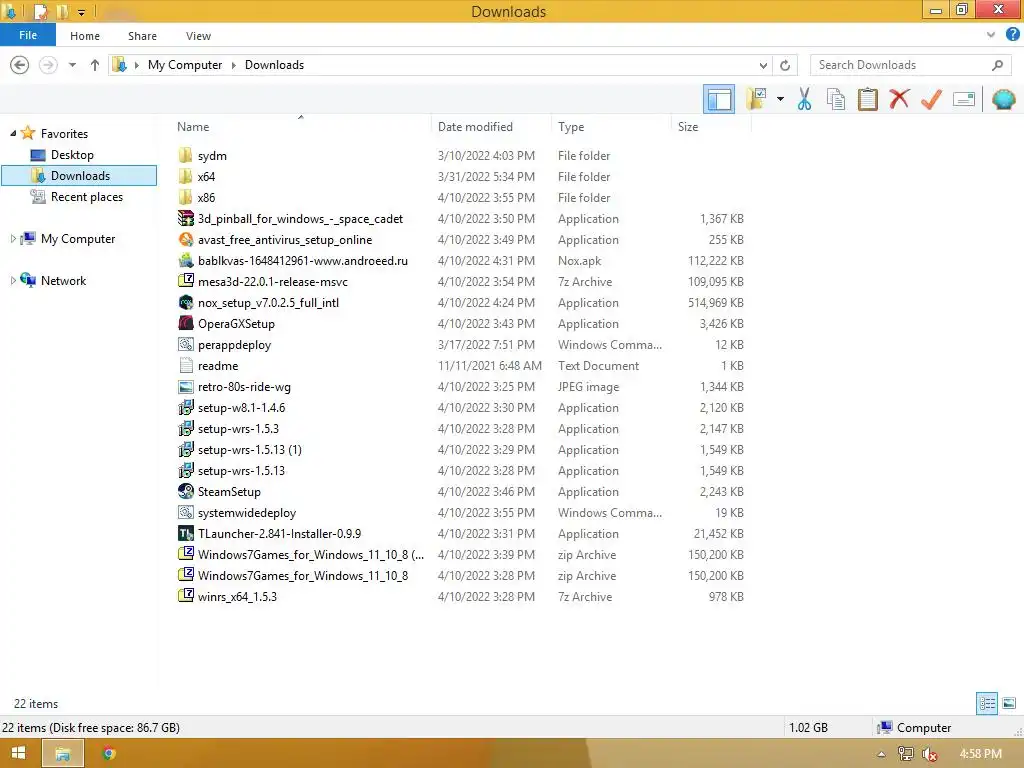Click My Computer in the address bar
This screenshot has width=1024, height=768.
(x=185, y=65)
